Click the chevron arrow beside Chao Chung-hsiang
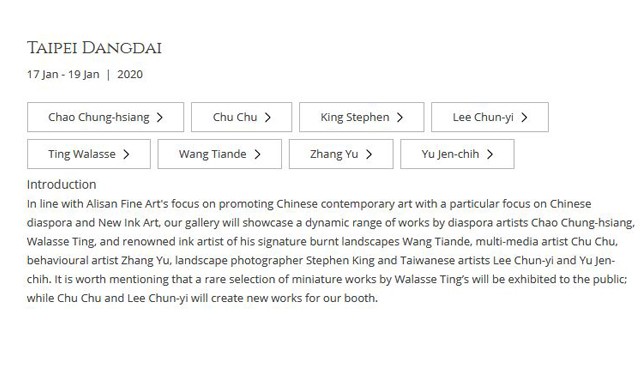Screen dimensions: 640x385 point(160,118)
